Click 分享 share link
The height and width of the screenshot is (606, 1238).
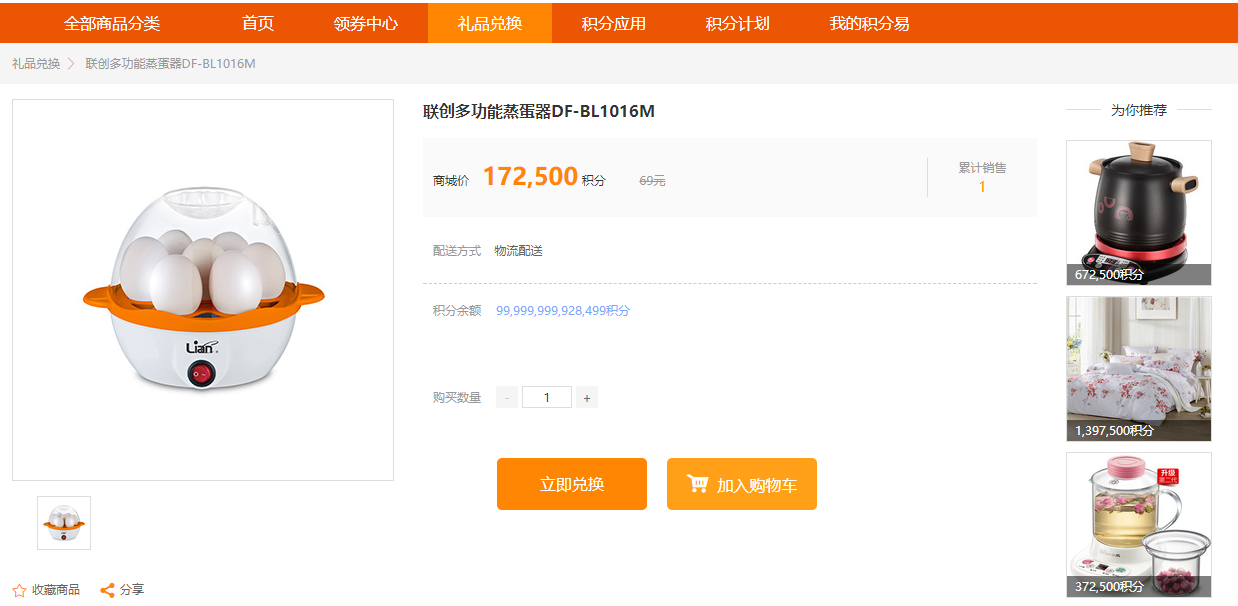pyautogui.click(x=132, y=590)
